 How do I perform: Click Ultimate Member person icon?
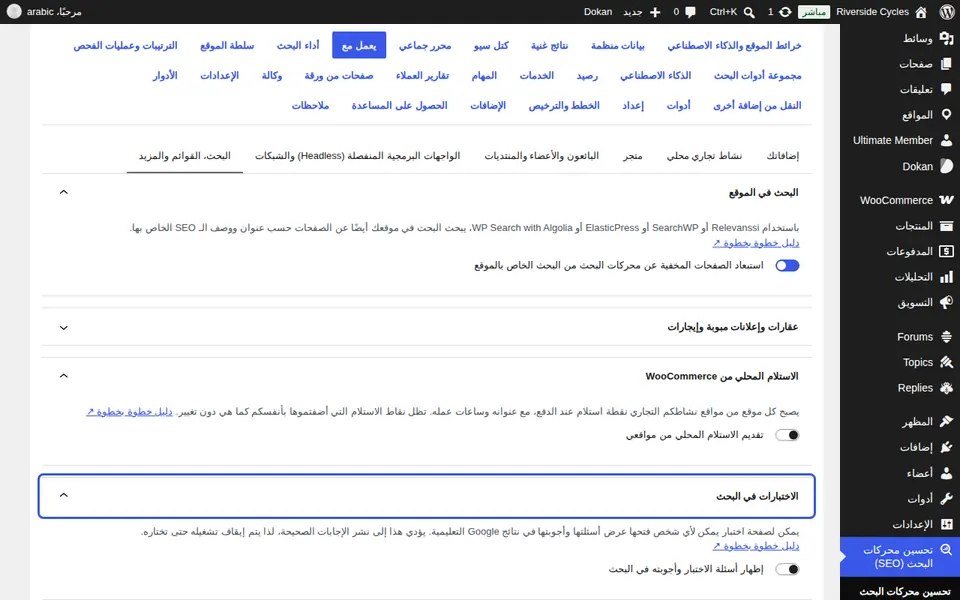[946, 140]
